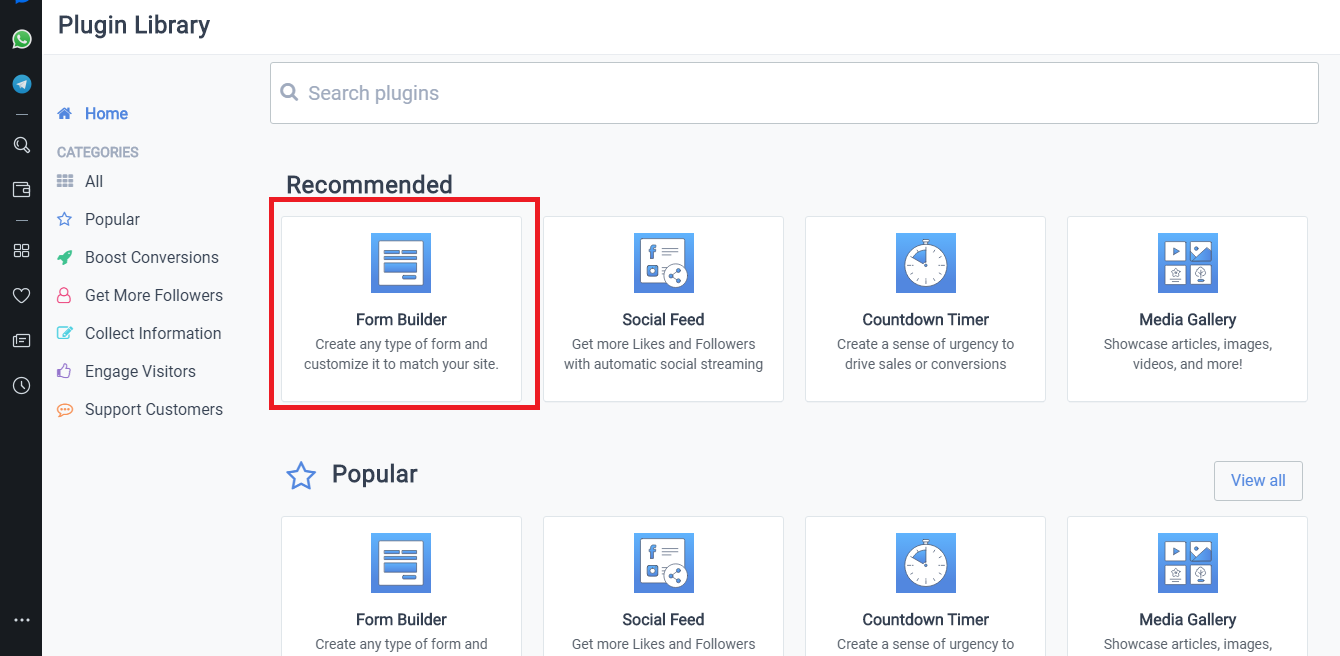Click the CATEGORIES sidebar label
Image resolution: width=1340 pixels, height=656 pixels.
(x=98, y=152)
